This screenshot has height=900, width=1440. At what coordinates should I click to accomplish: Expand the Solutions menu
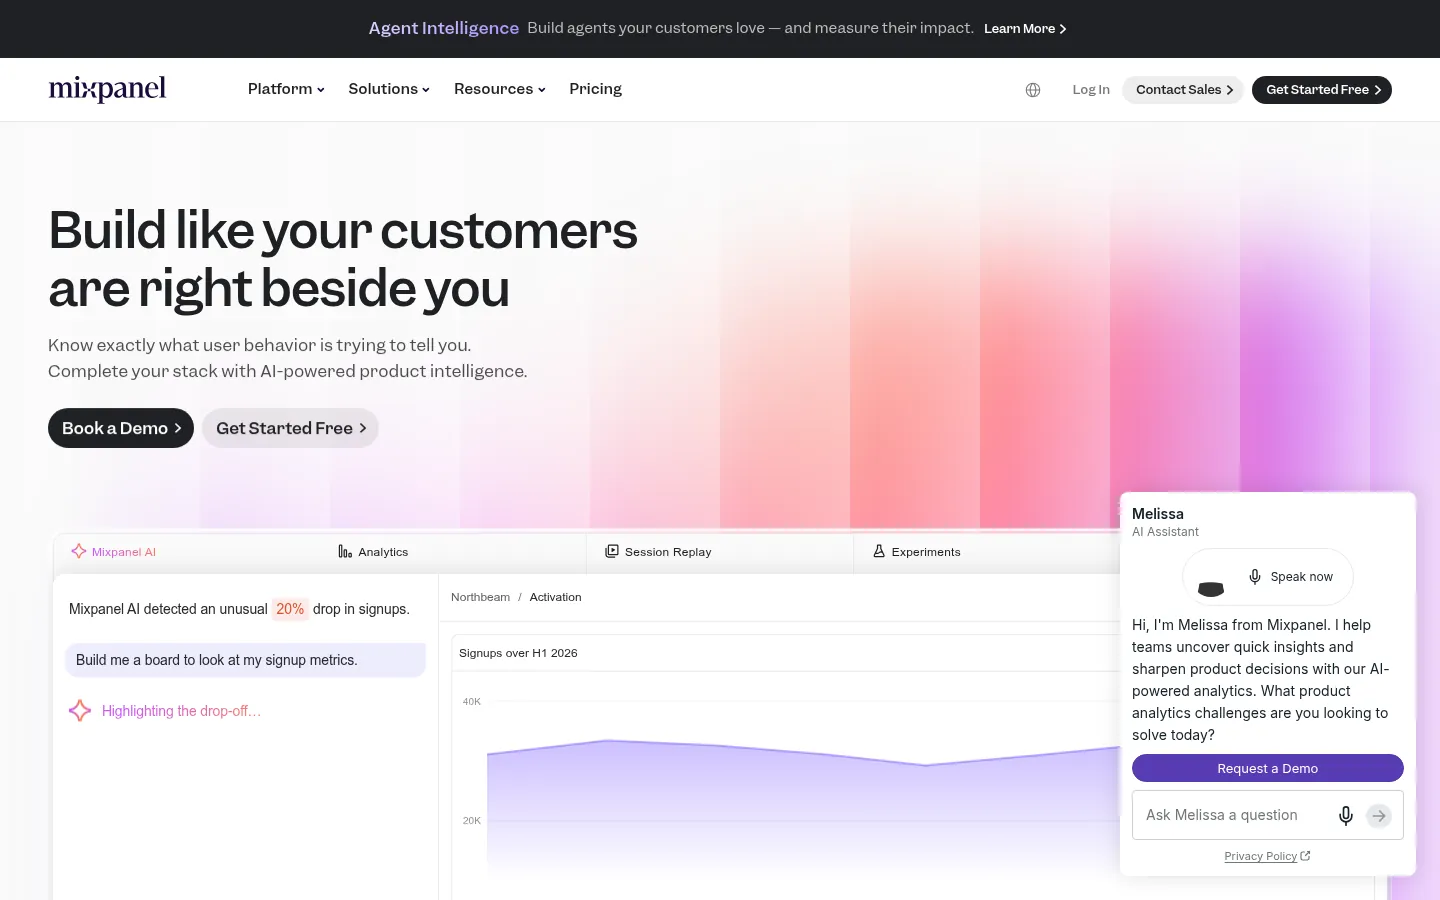click(389, 89)
